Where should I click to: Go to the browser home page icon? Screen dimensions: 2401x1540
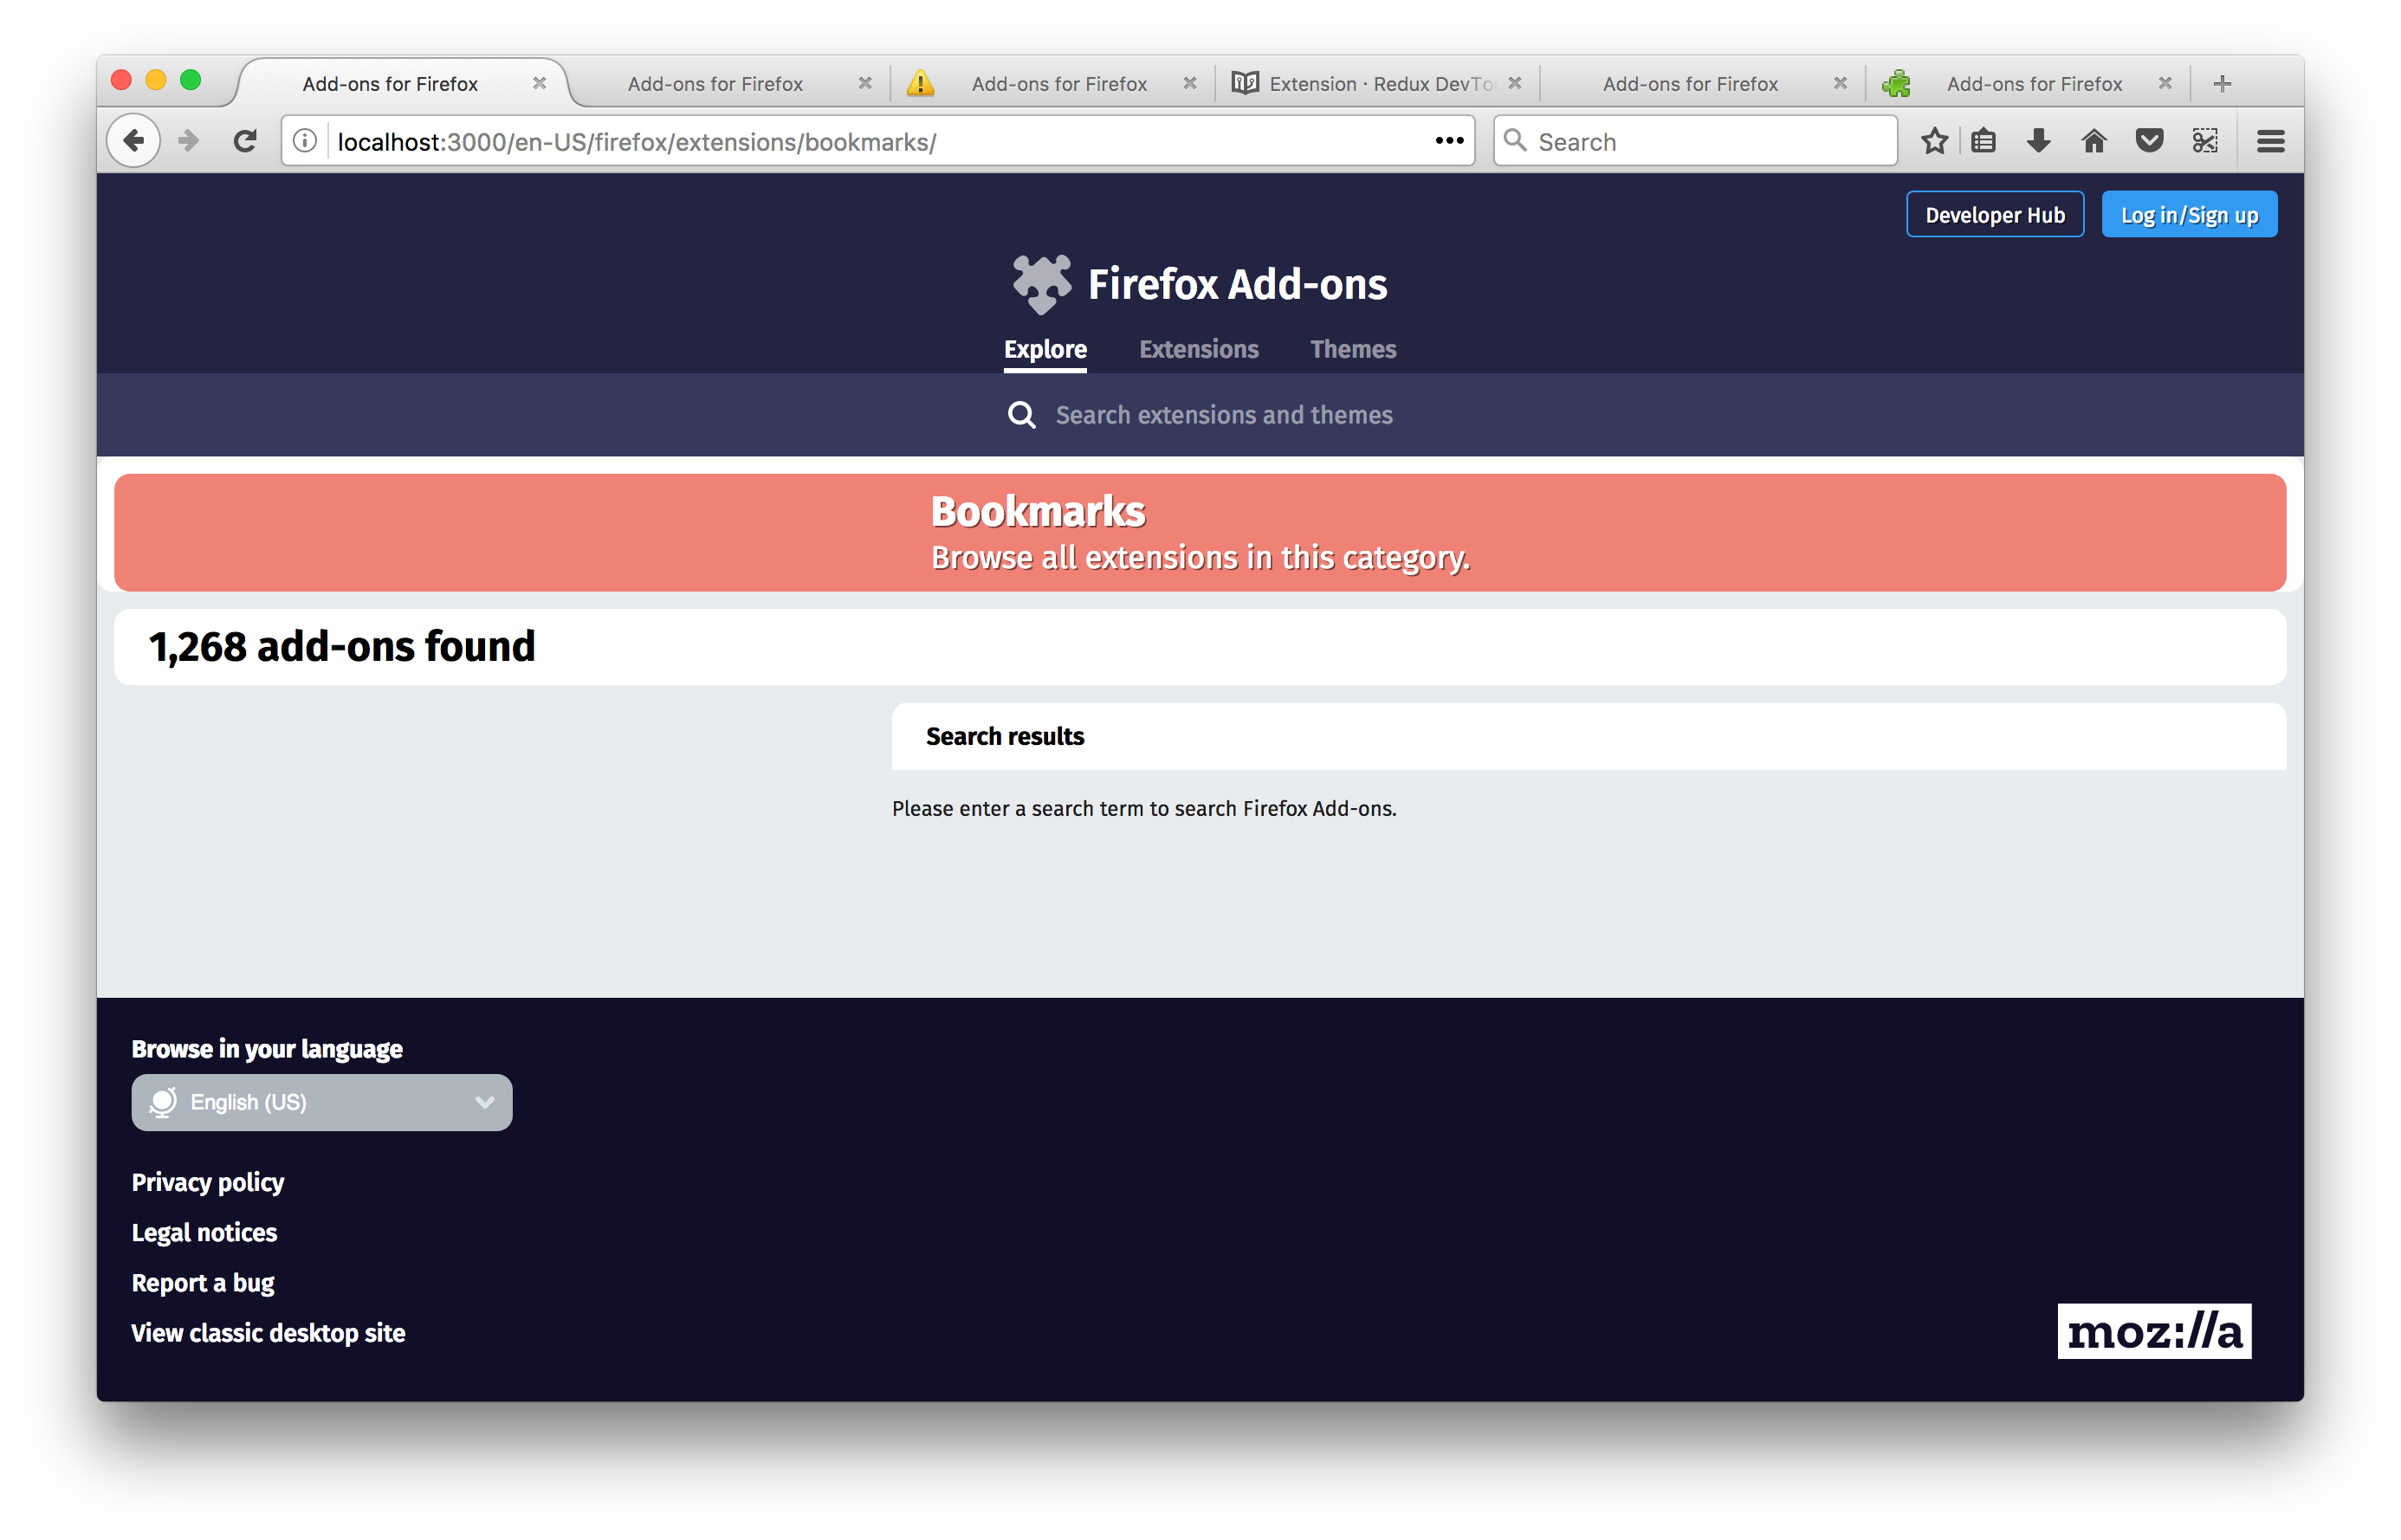coord(2093,141)
